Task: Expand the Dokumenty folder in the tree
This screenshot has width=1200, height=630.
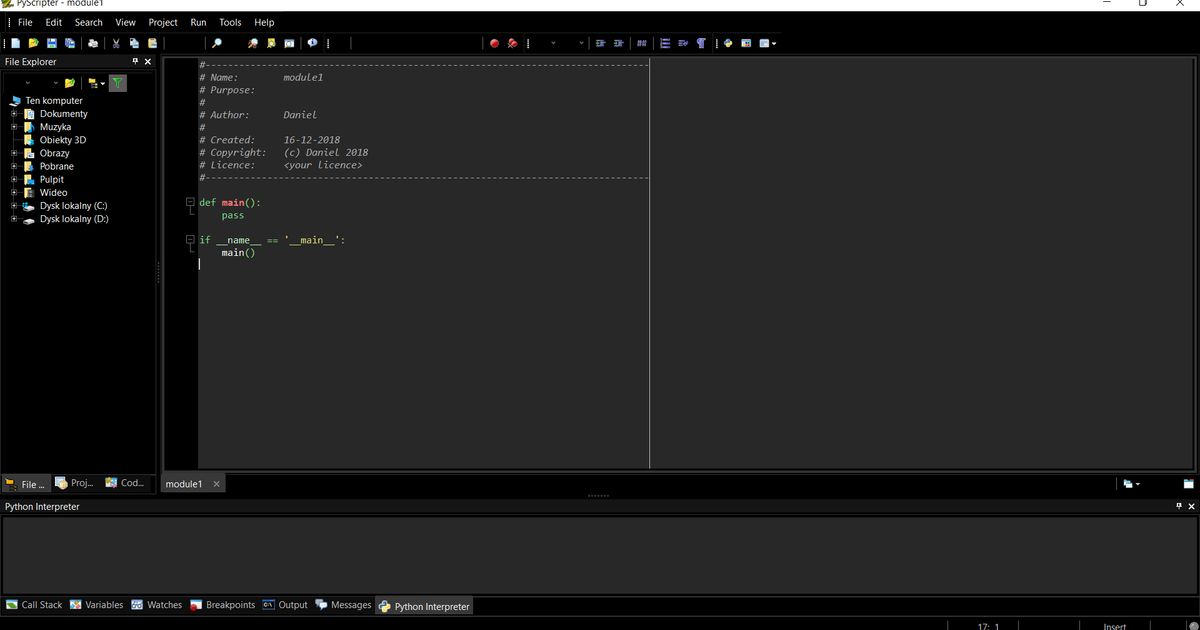Action: (x=14, y=114)
